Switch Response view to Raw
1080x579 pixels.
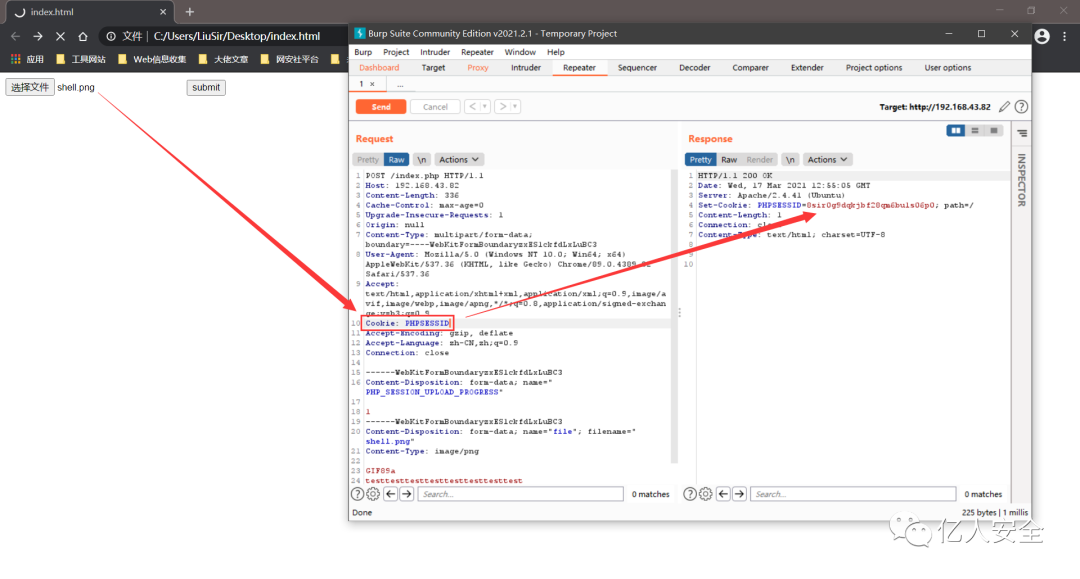tap(729, 160)
